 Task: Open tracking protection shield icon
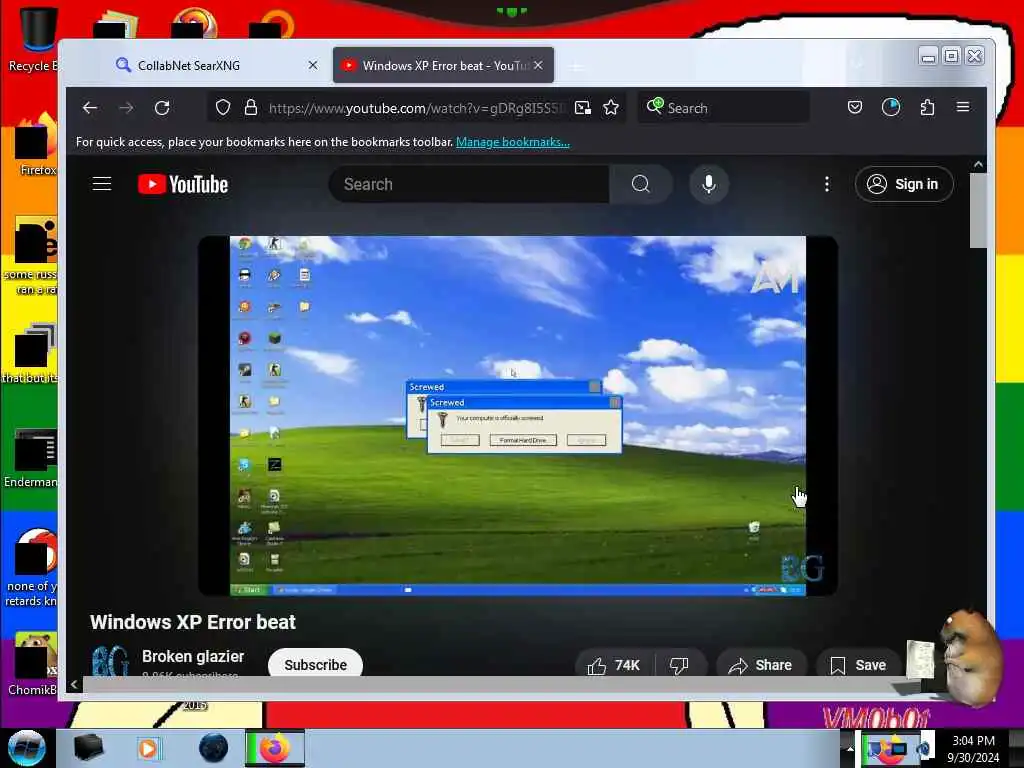pos(223,108)
